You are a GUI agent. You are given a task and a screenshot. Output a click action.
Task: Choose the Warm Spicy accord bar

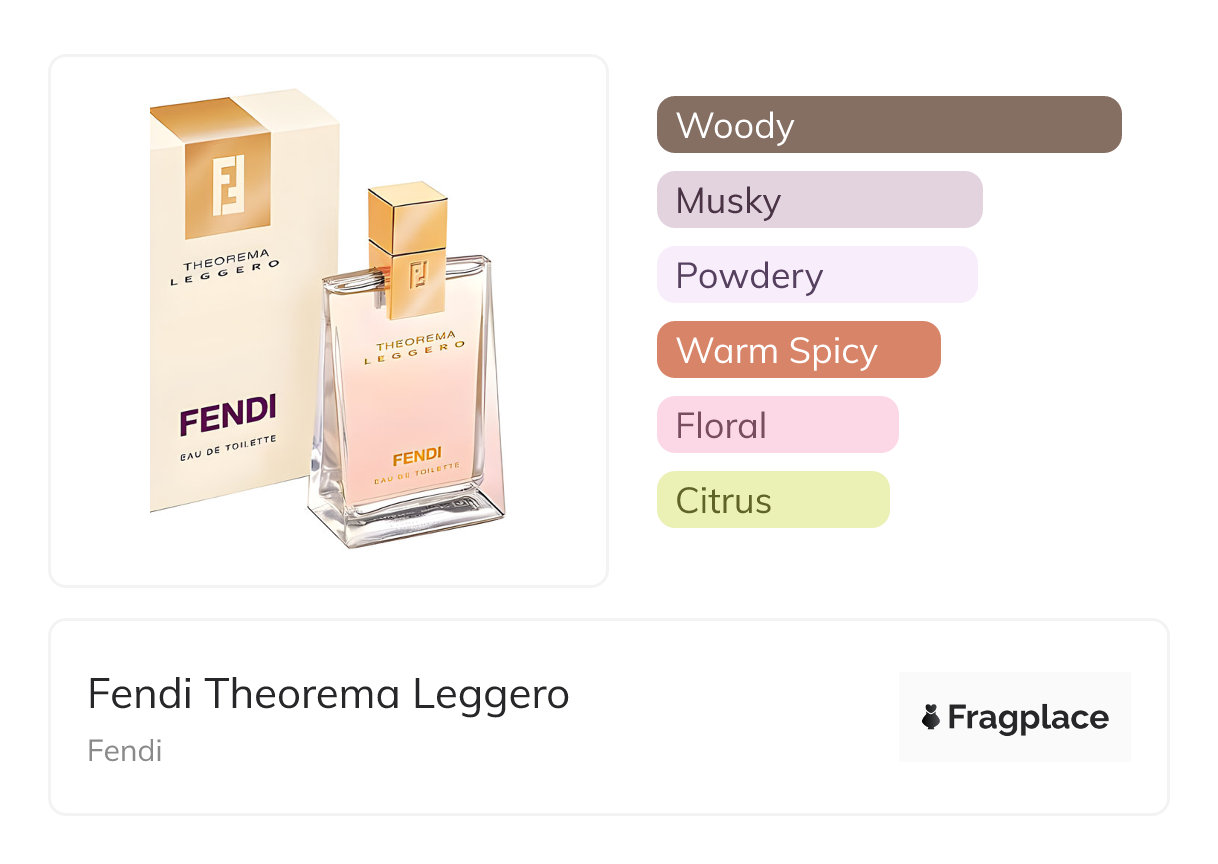798,350
